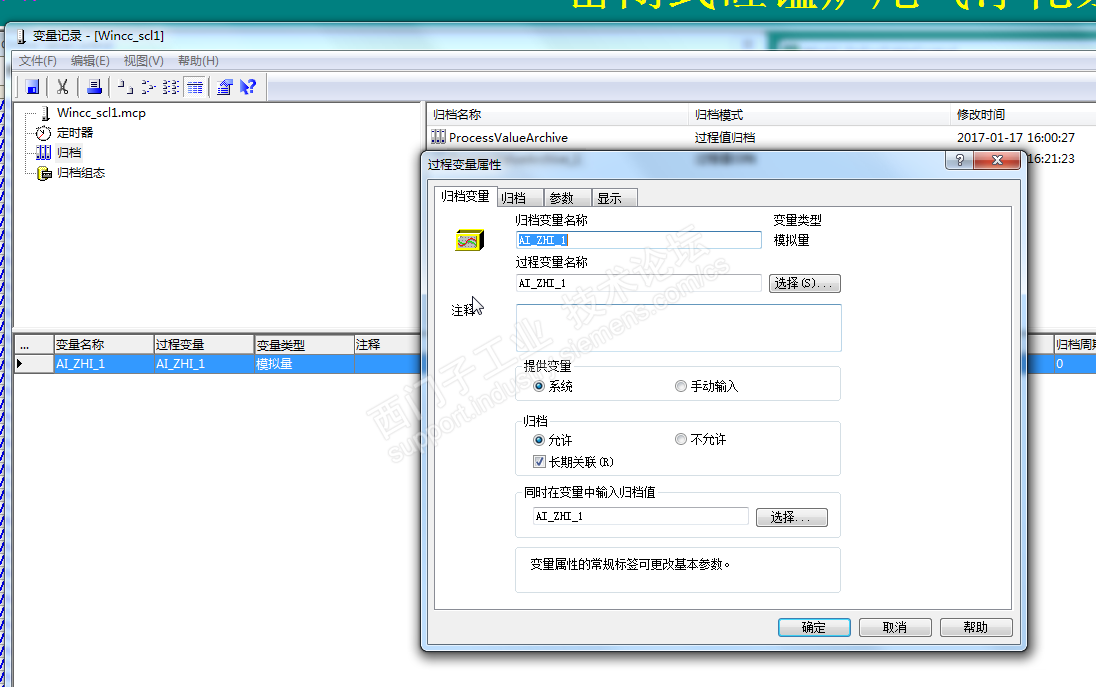Open properties toolbar icon
This screenshot has height=687, width=1096.
click(224, 87)
